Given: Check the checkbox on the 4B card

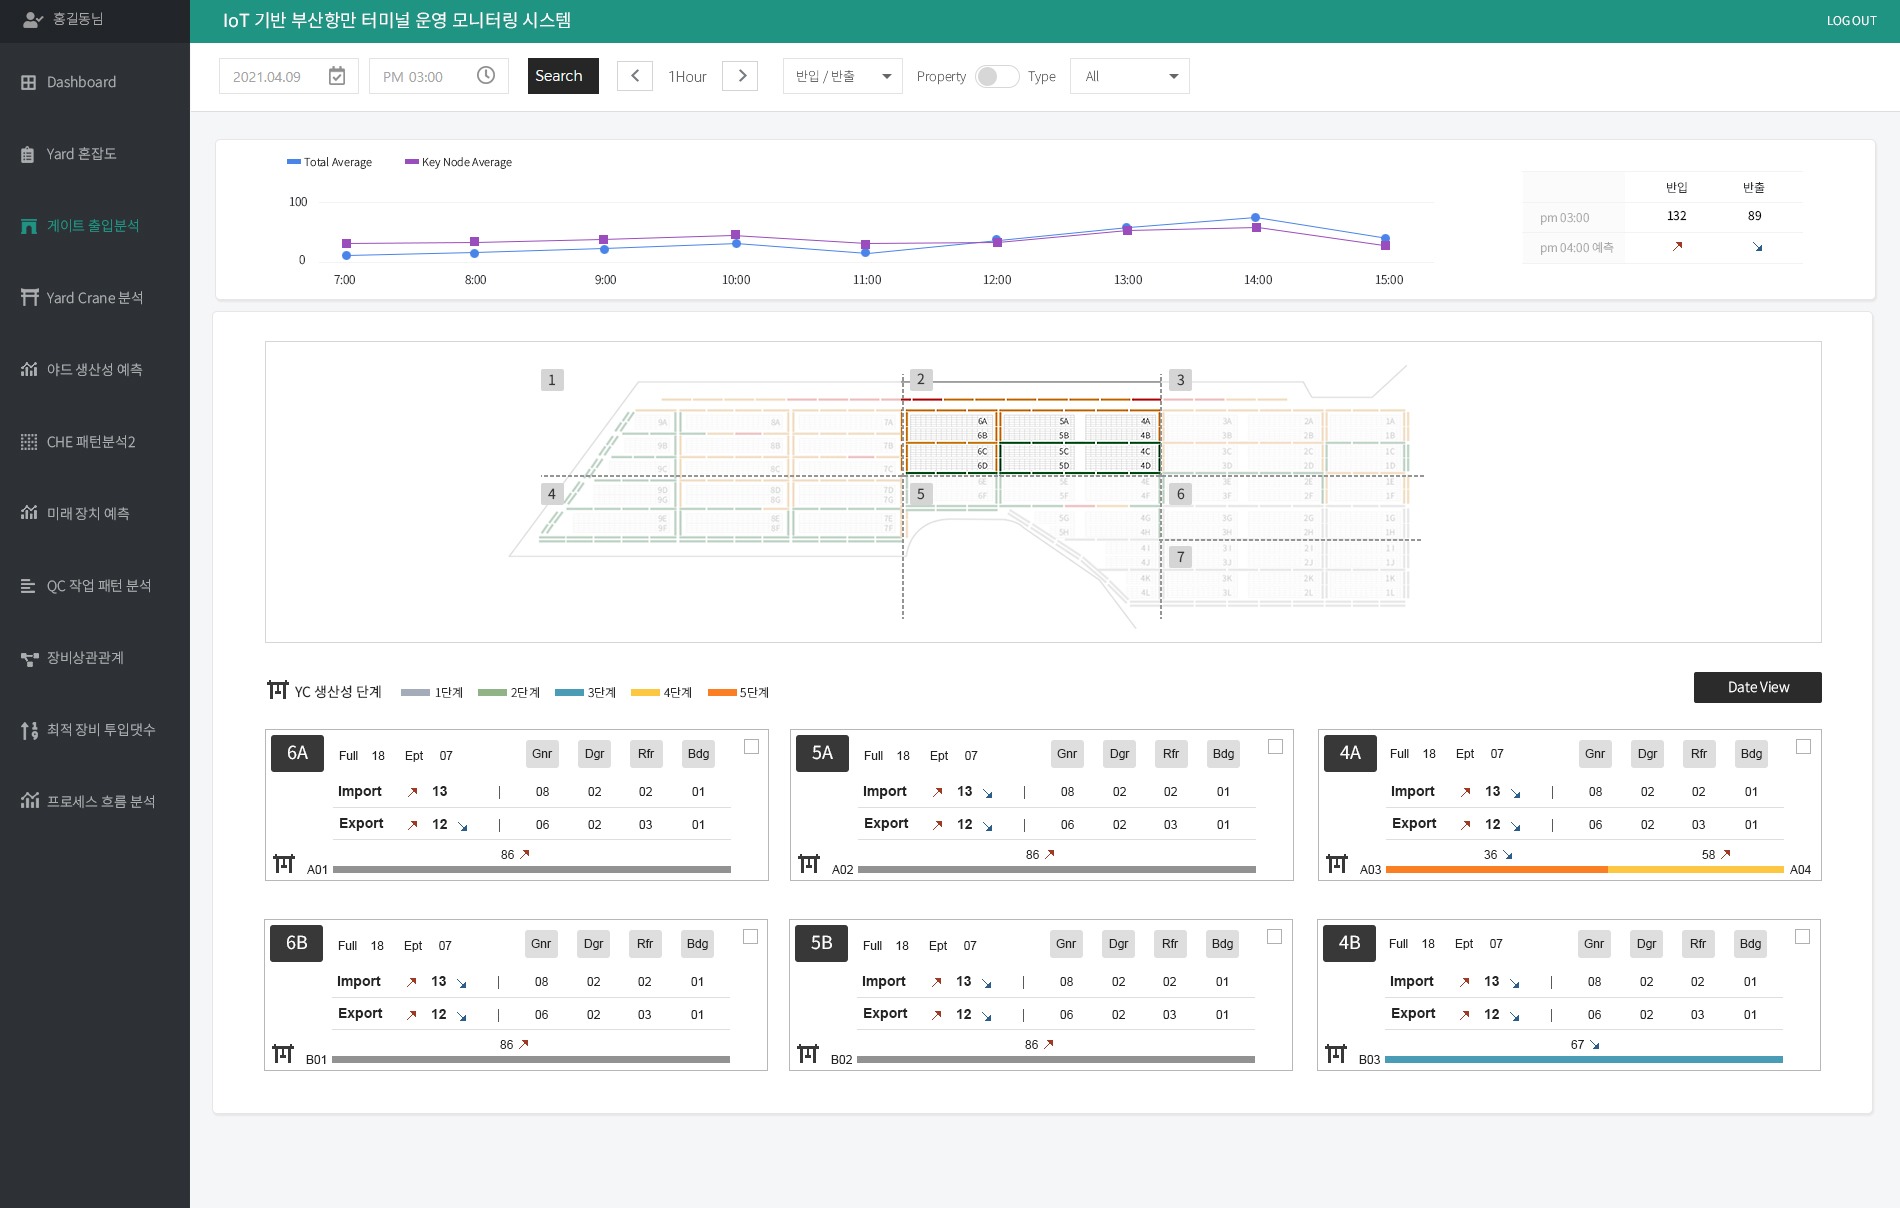Looking at the screenshot, I should pos(1802,937).
